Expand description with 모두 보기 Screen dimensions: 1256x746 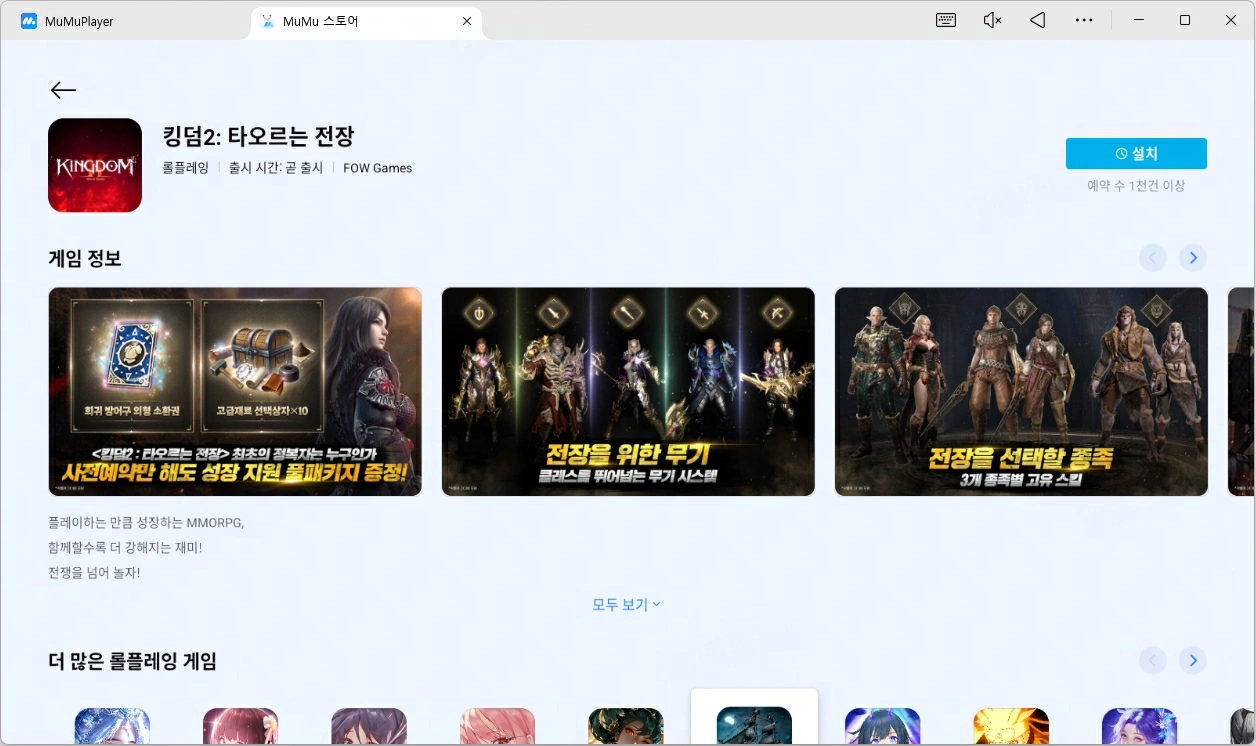(x=626, y=605)
